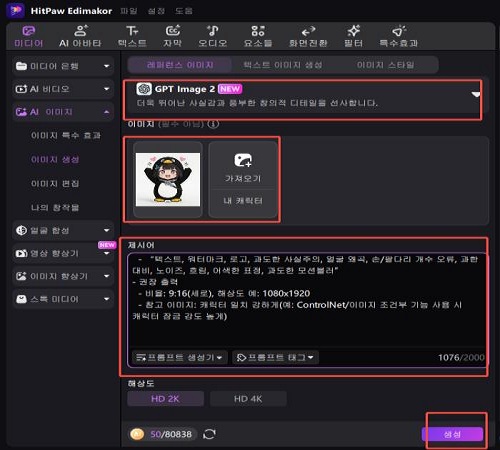Click the NEW badge beside GPT Image 2
500x450 pixels.
[230, 89]
